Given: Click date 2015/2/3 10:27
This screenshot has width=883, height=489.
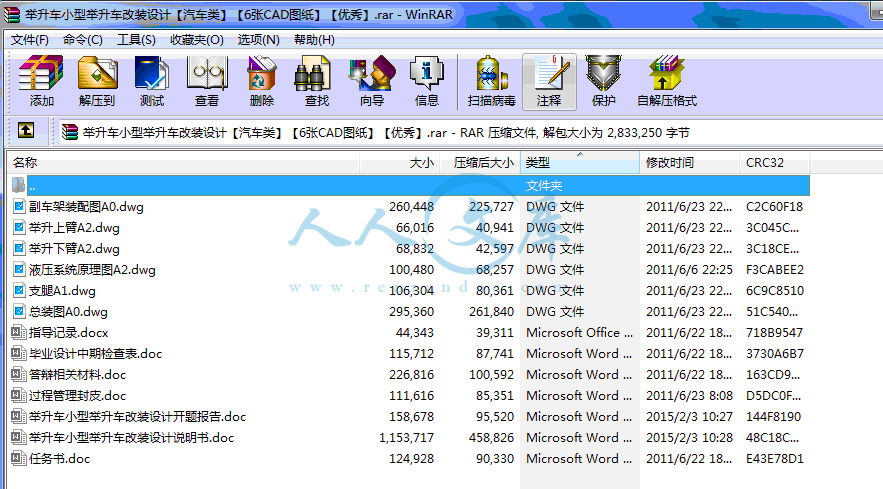Looking at the screenshot, I should [x=689, y=417].
